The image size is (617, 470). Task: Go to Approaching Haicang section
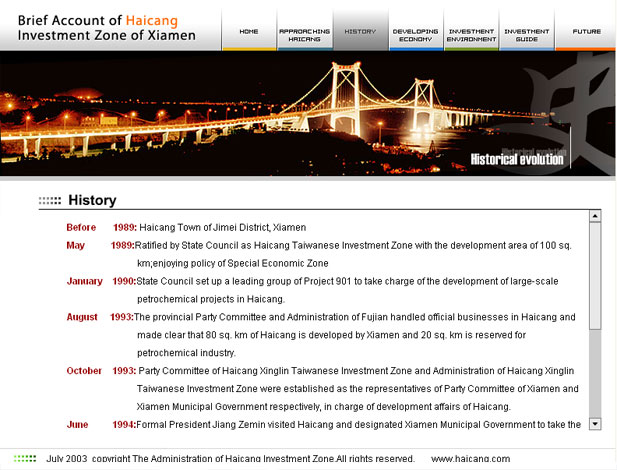coord(304,34)
